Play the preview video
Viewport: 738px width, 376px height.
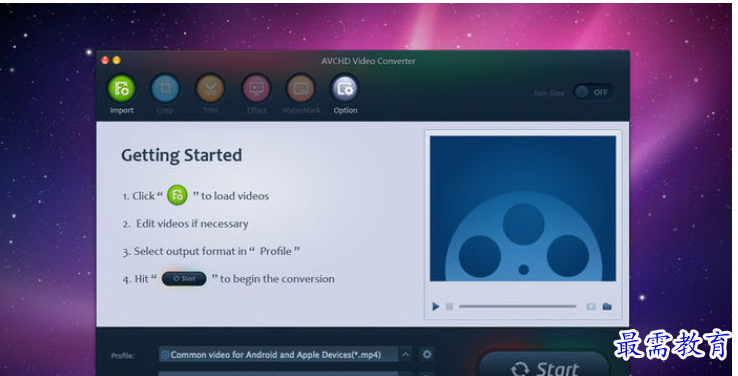435,307
